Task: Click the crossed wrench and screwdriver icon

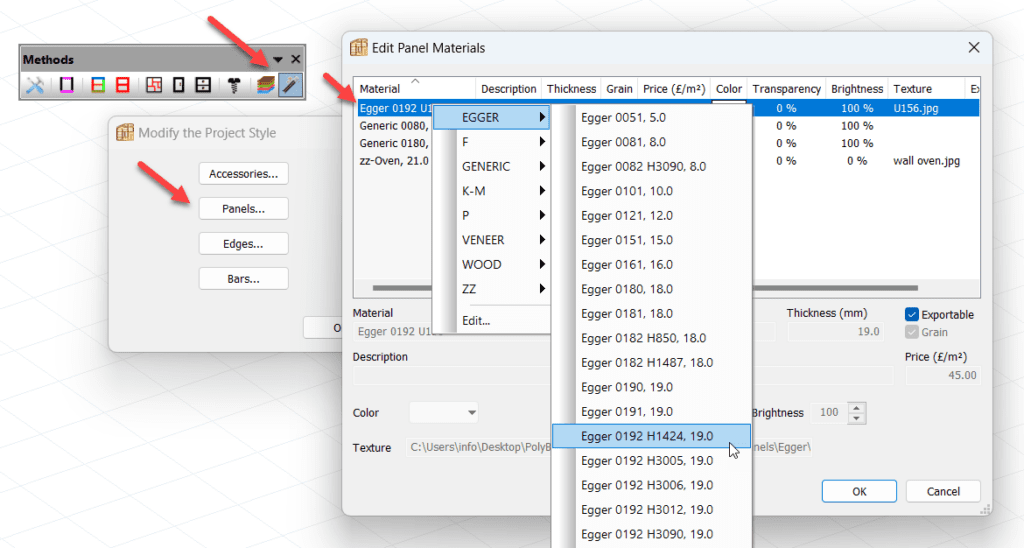Action: click(35, 86)
